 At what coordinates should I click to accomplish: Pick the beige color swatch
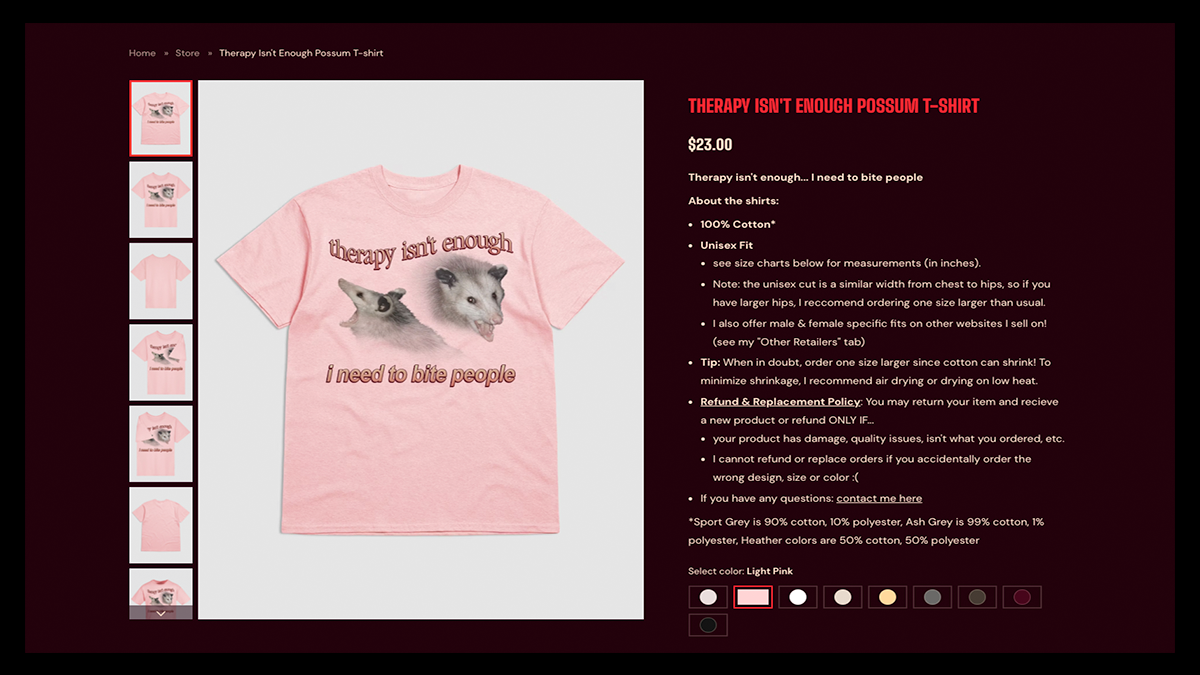click(x=843, y=597)
